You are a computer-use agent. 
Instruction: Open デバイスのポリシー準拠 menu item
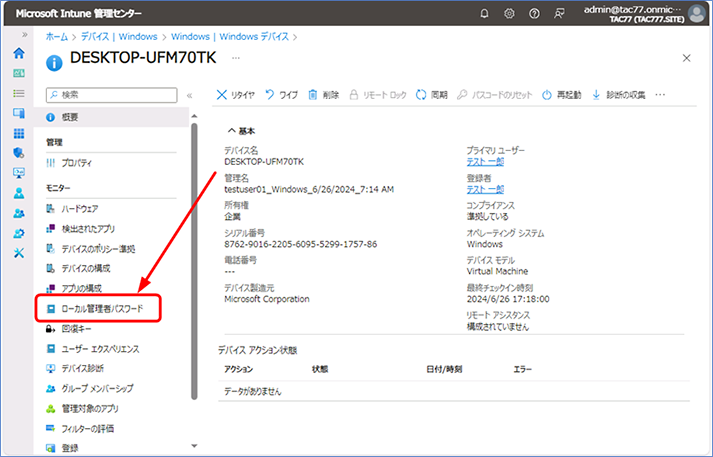click(x=91, y=249)
